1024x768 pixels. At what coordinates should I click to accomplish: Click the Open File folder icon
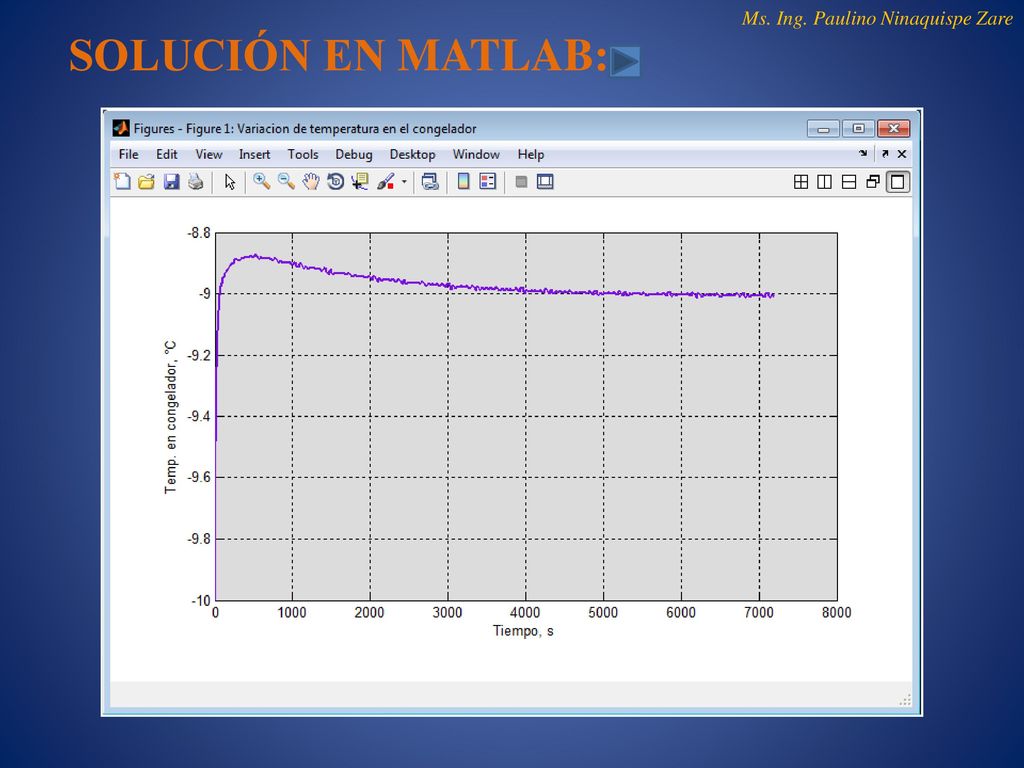(146, 182)
